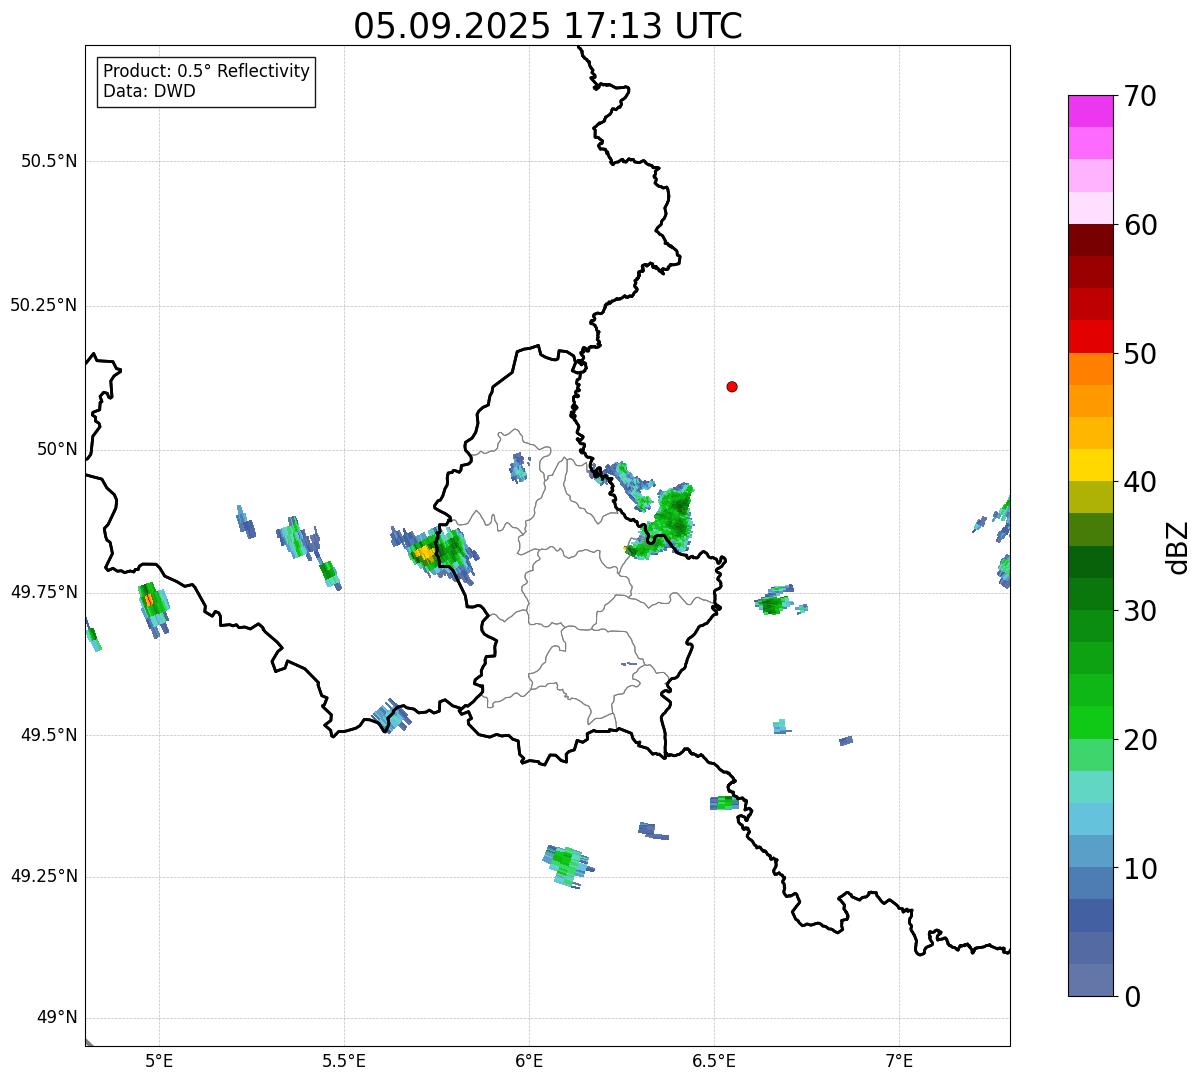Image resolution: width=1202 pixels, height=1081 pixels.
Task: Select the green echo south of Luxembourg near 49.25°N
Action: coord(566,863)
